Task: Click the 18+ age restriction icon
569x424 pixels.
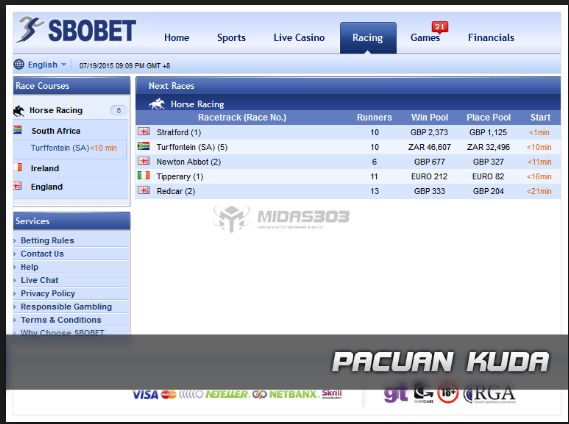Action: pyautogui.click(x=448, y=393)
